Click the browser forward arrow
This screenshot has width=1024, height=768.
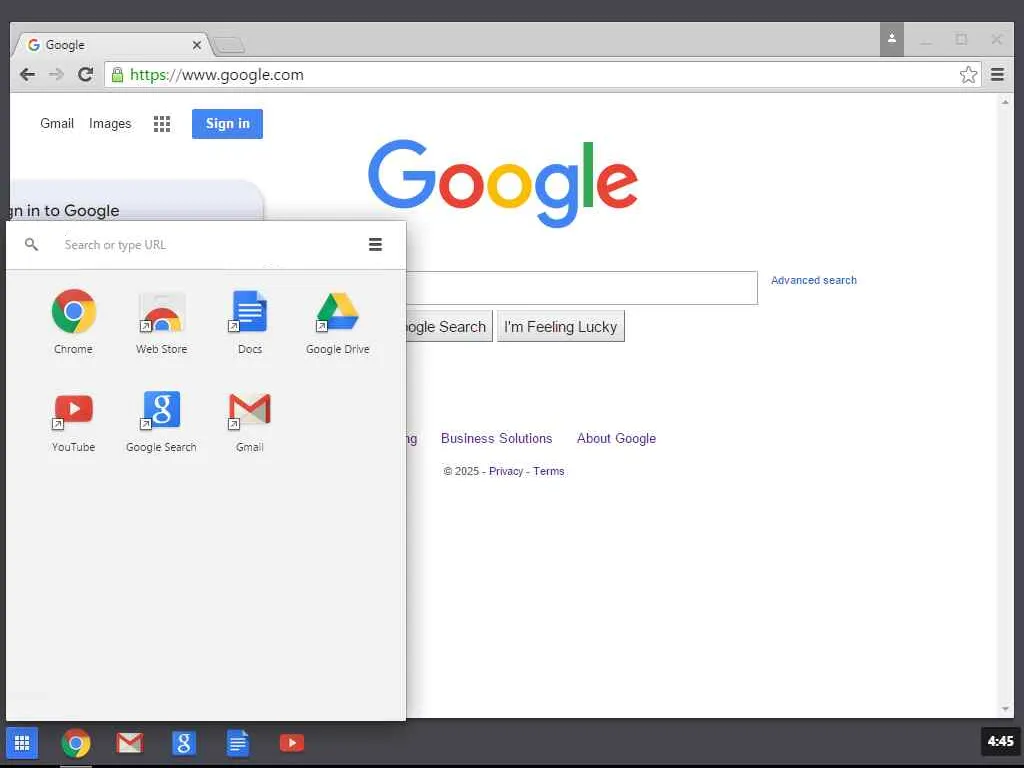point(56,74)
